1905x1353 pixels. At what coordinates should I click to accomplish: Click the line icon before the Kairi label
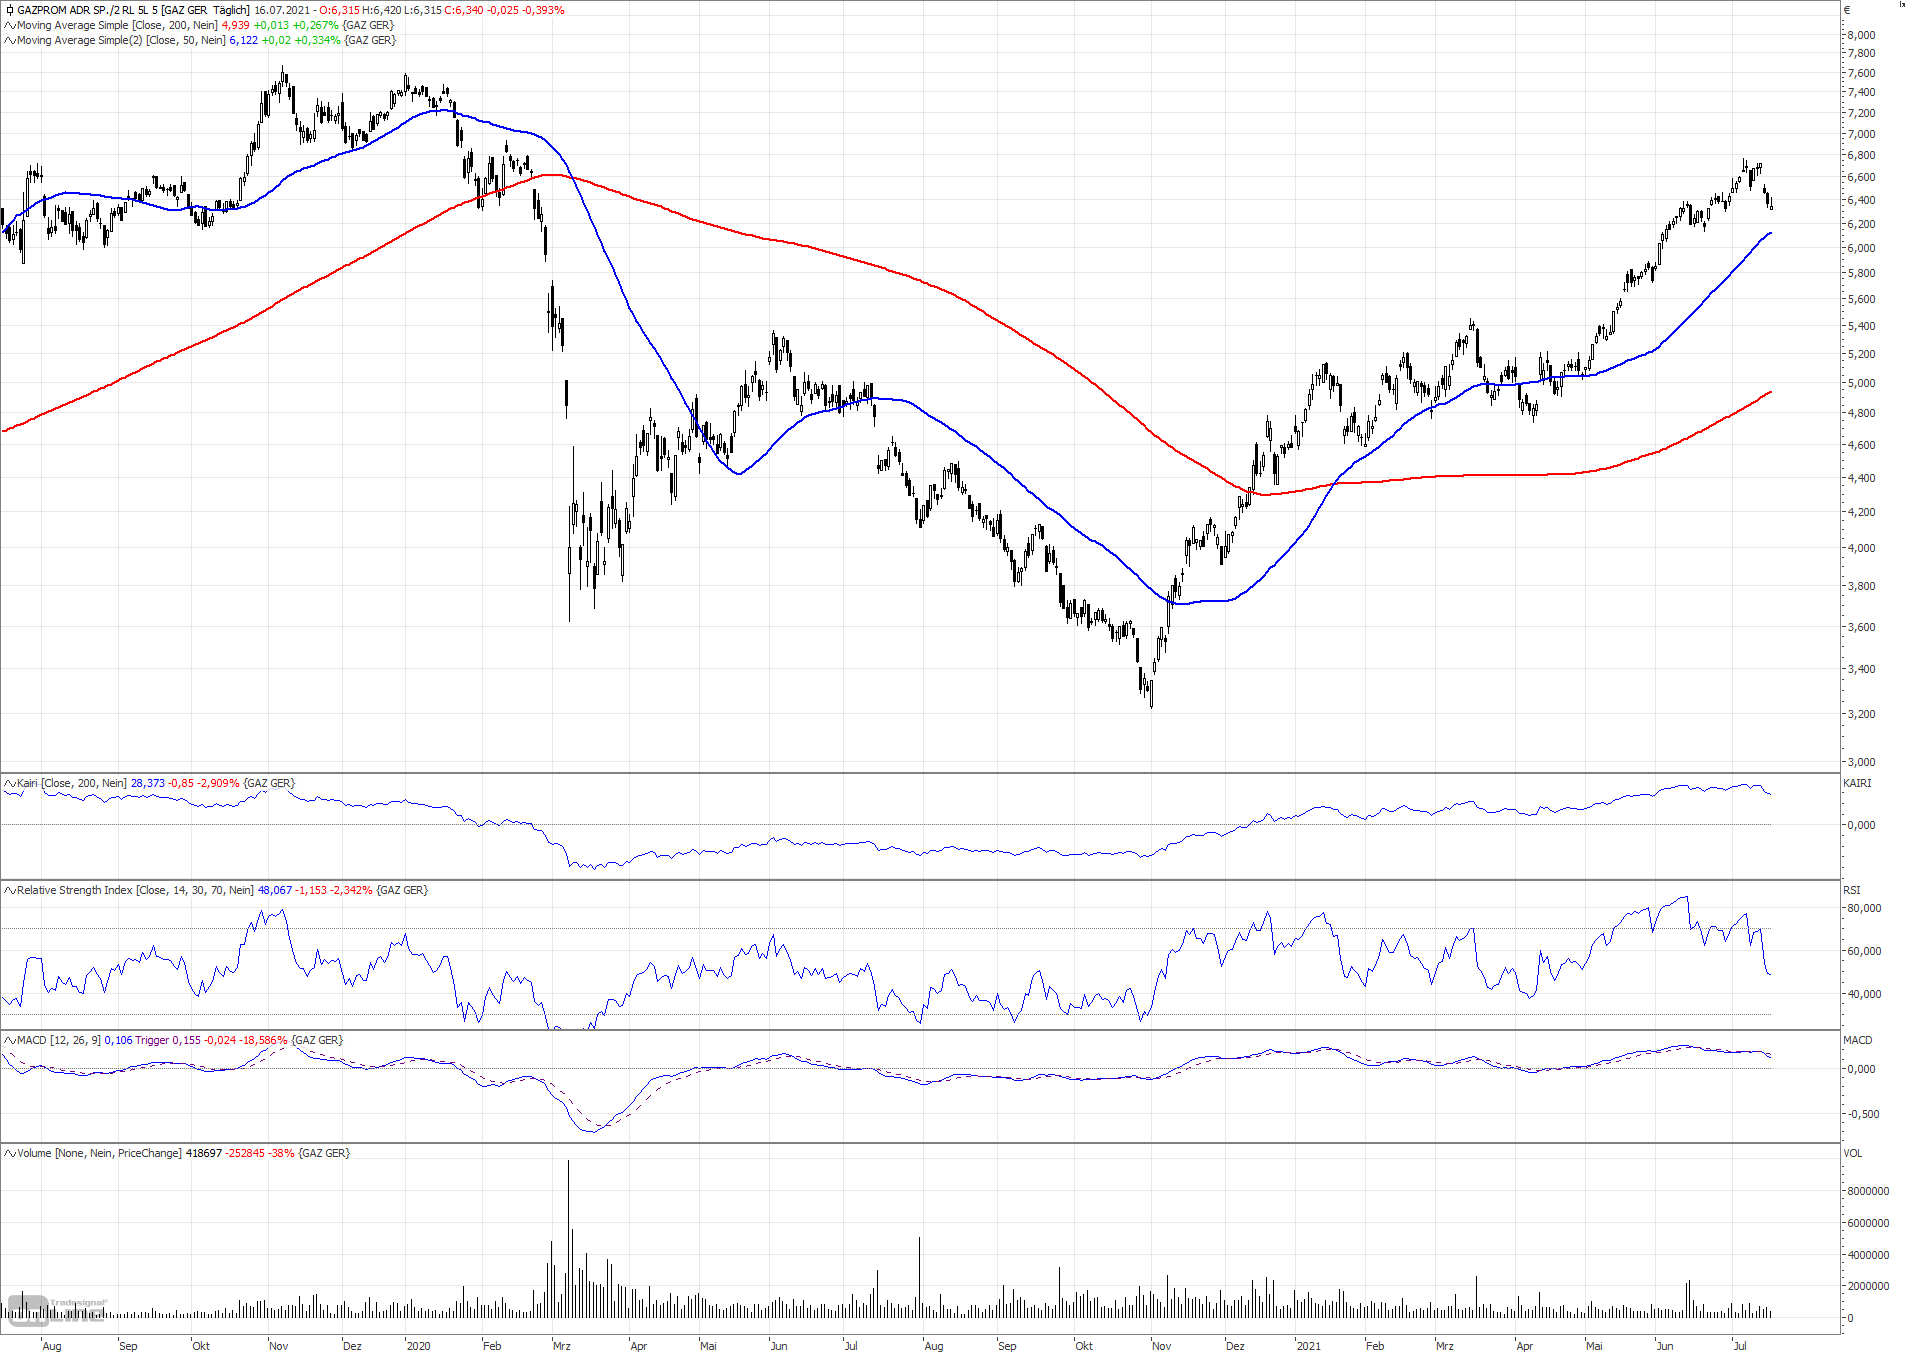coord(9,783)
